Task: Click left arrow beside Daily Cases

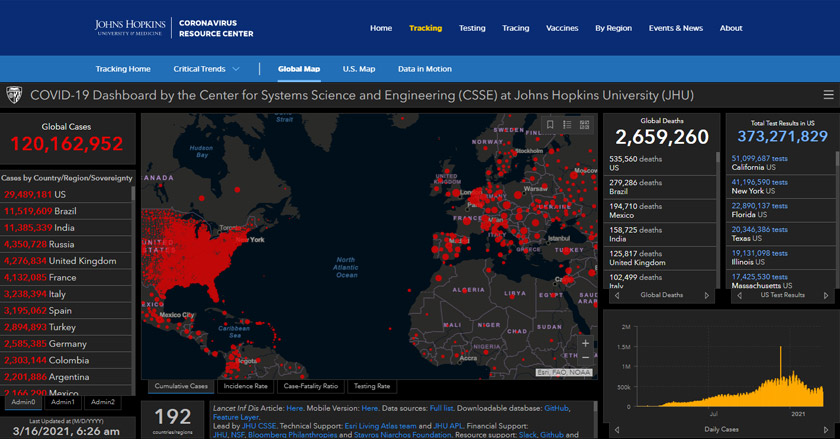Action: click(617, 430)
